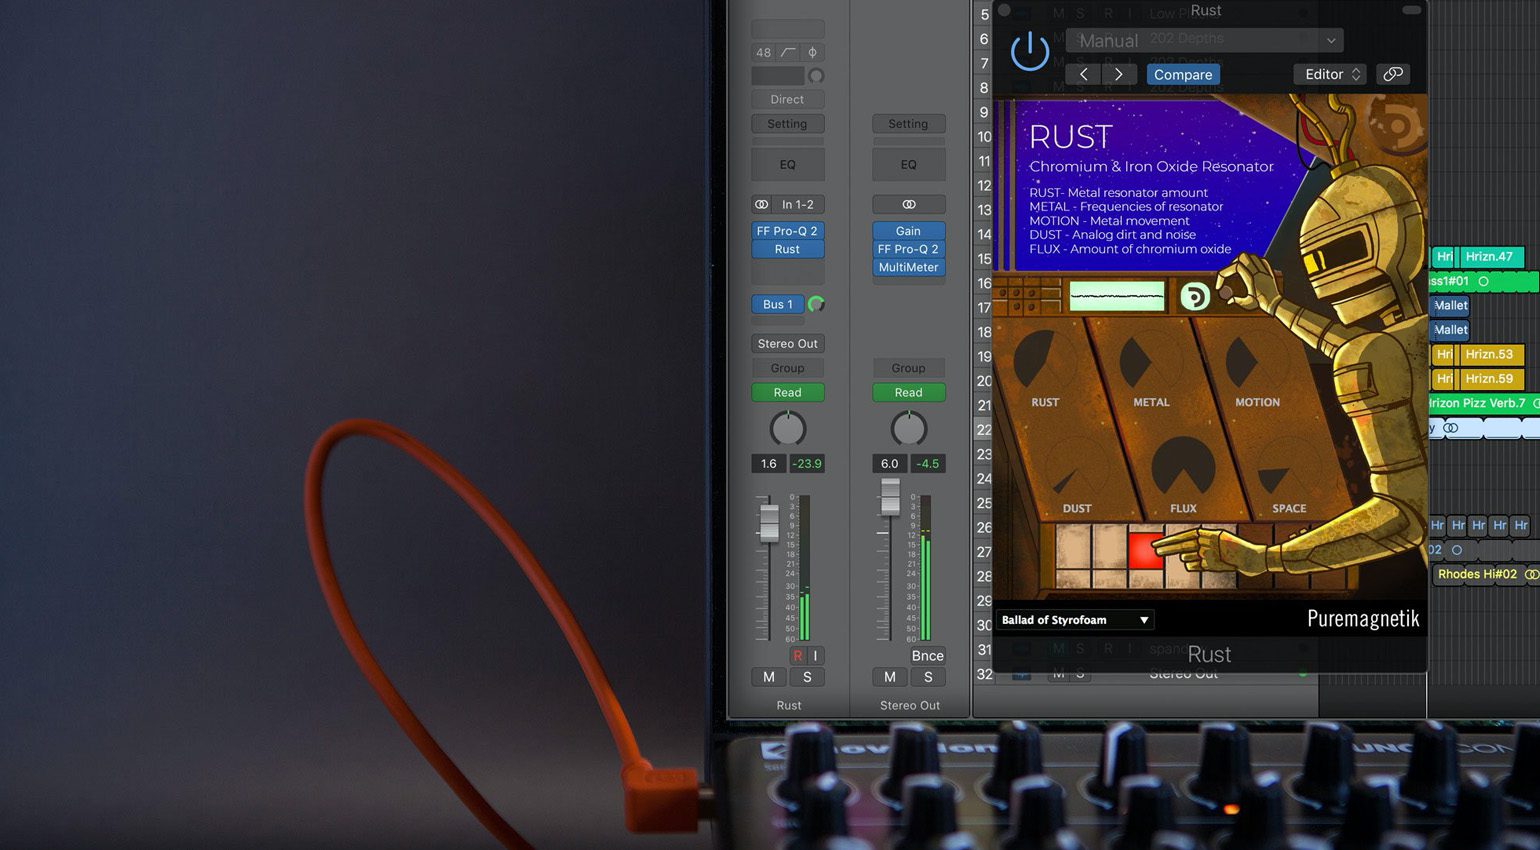The width and height of the screenshot is (1540, 850).
Task: Open the Stereo Out output selector on Rust strip
Action: click(x=787, y=343)
